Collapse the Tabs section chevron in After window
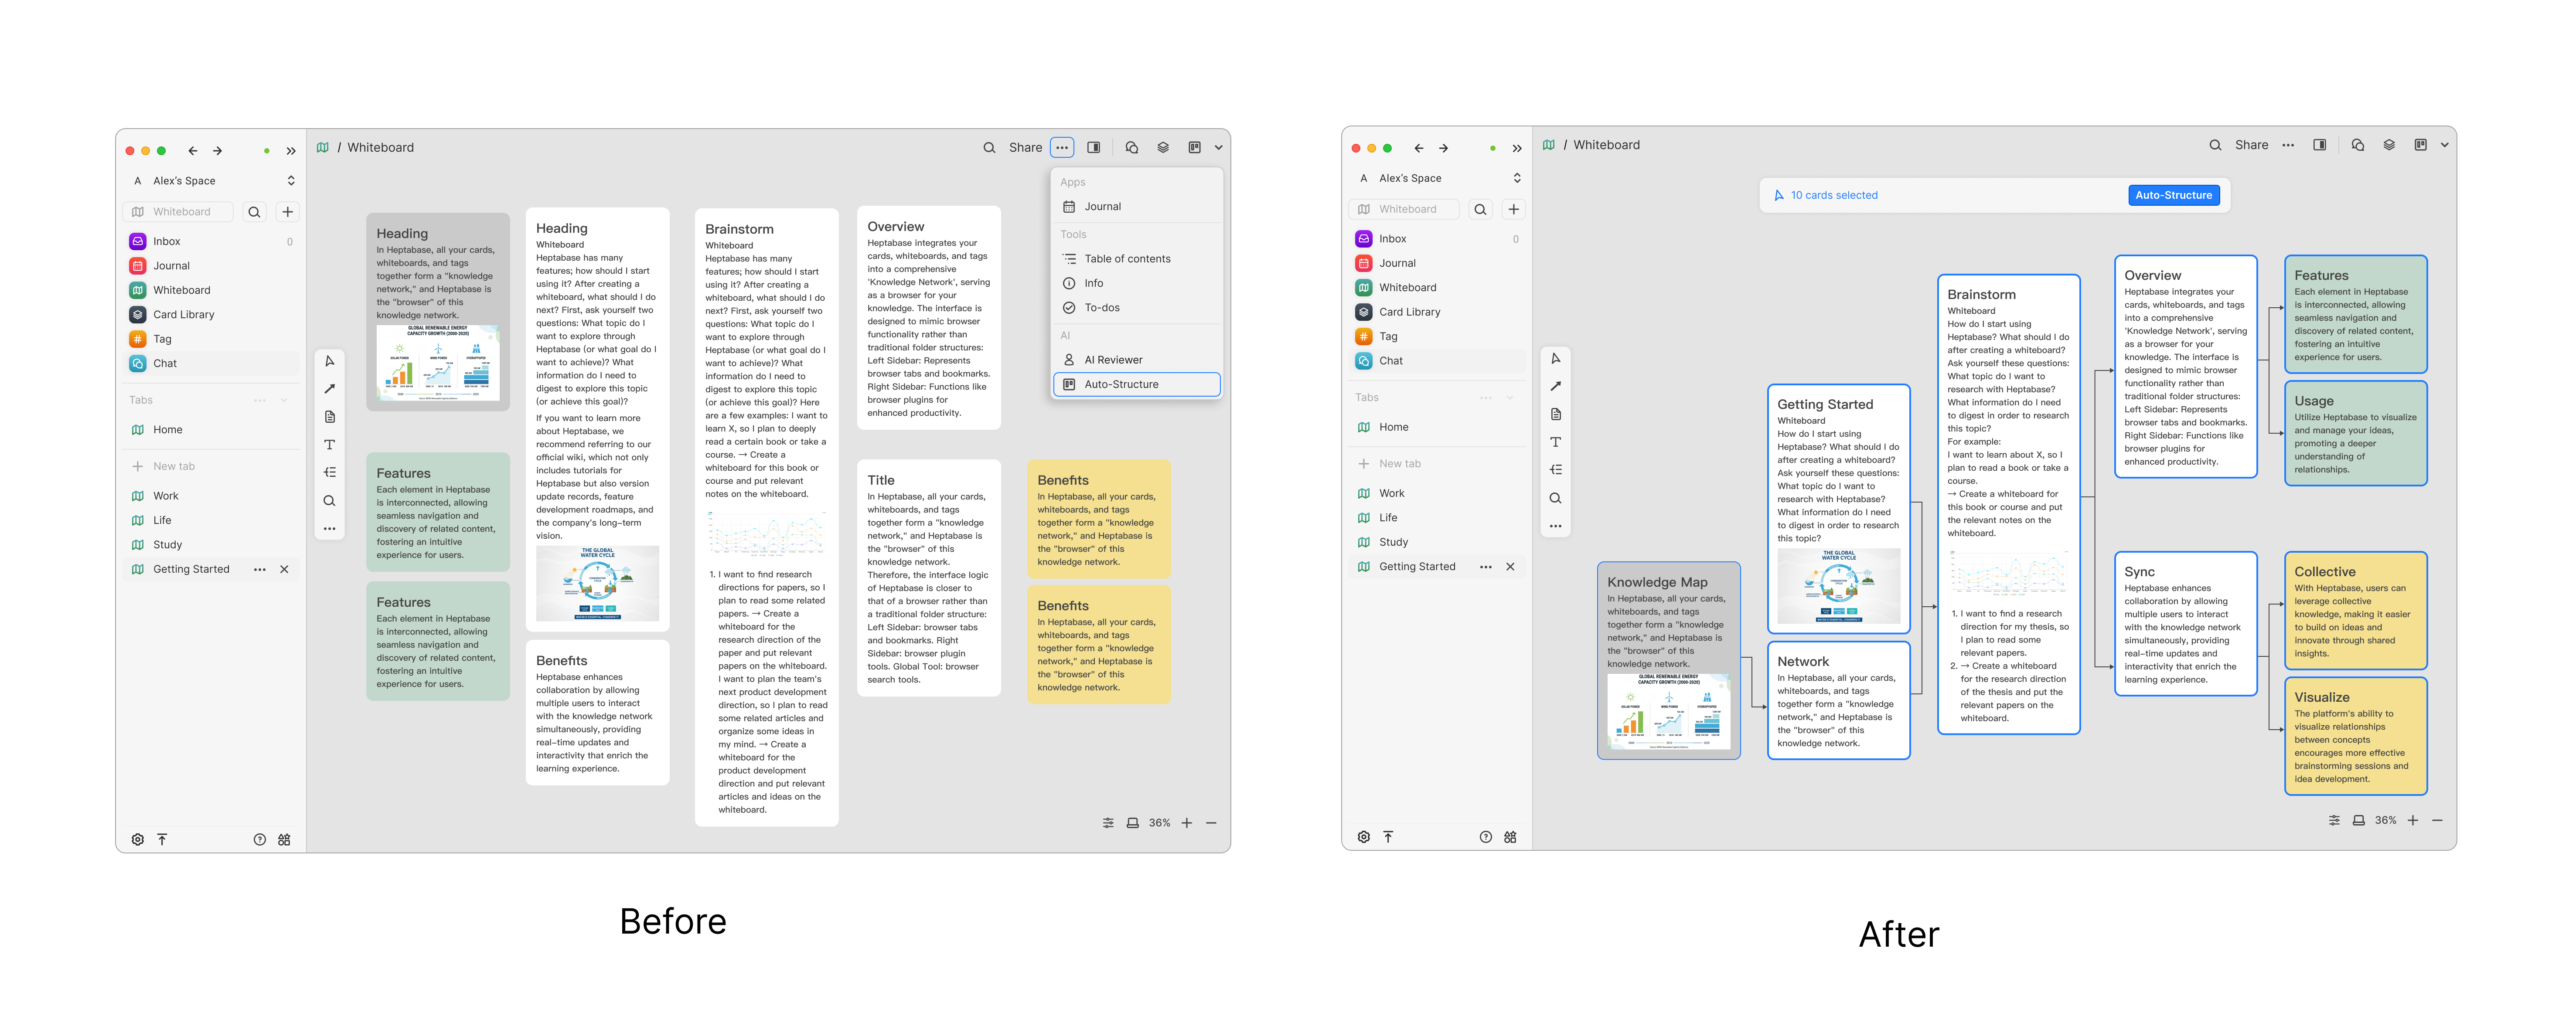This screenshot has height=1026, width=2576. coord(1510,398)
